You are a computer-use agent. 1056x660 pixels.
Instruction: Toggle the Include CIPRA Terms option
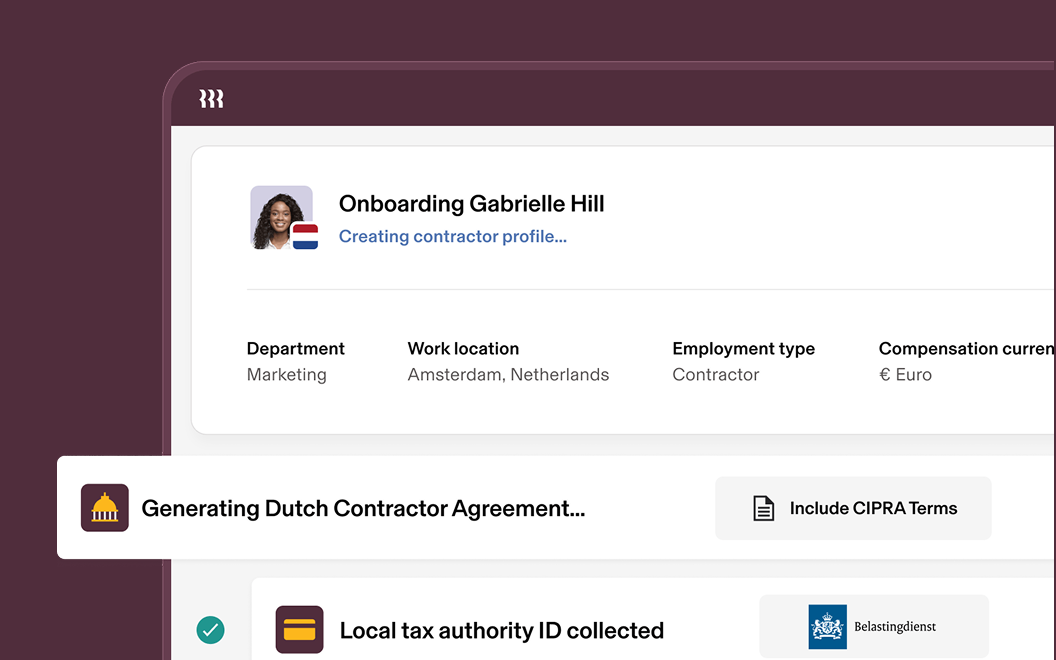[853, 508]
